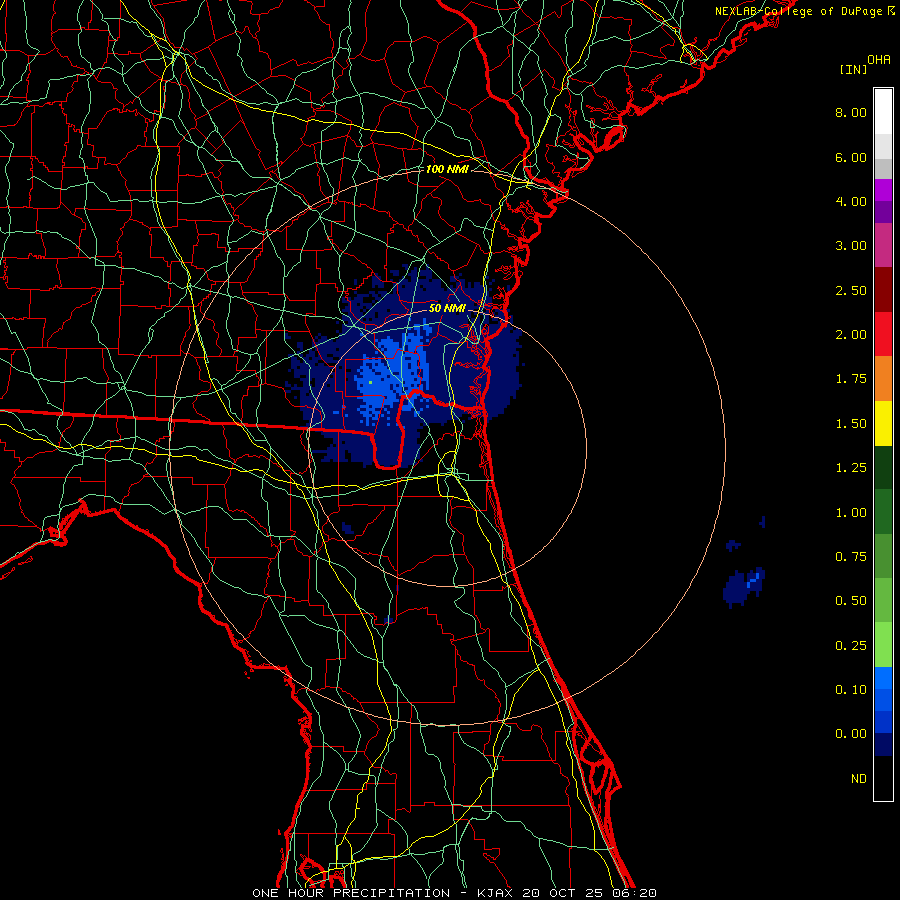The width and height of the screenshot is (900, 900).
Task: Click the ND legend label
Action: pyautogui.click(x=859, y=779)
